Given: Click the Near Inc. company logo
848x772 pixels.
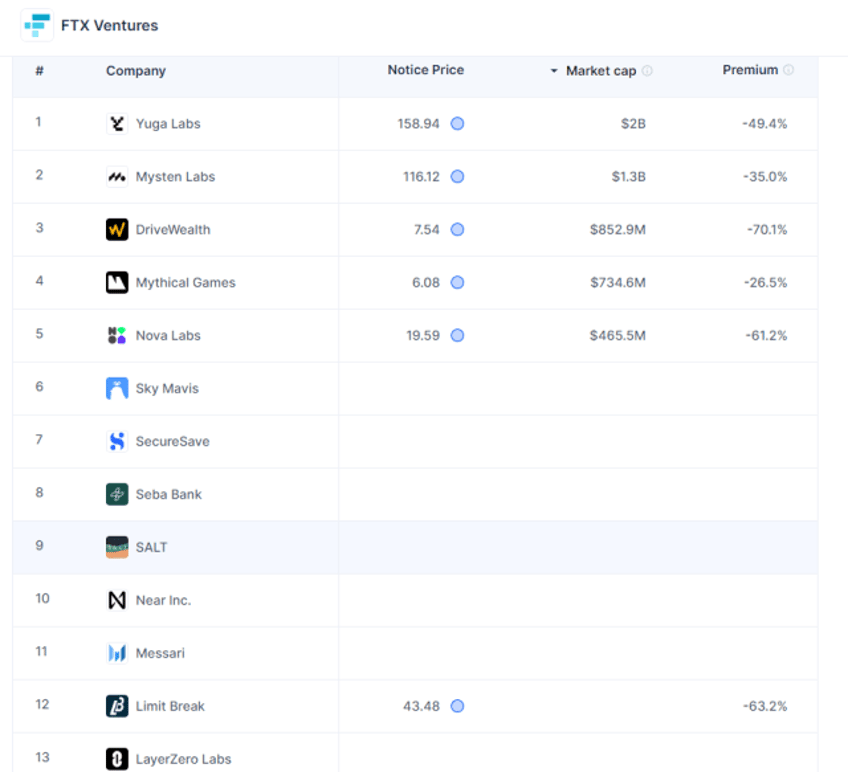Looking at the screenshot, I should pyautogui.click(x=117, y=600).
